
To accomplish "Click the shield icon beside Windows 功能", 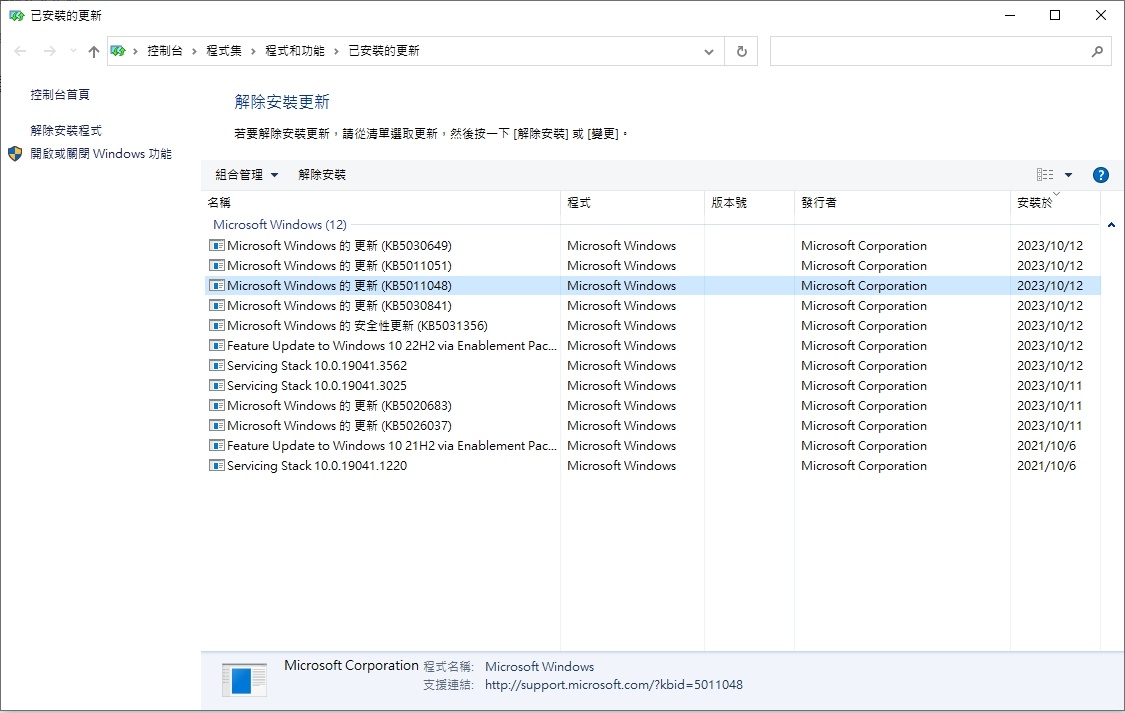I will coord(15,154).
